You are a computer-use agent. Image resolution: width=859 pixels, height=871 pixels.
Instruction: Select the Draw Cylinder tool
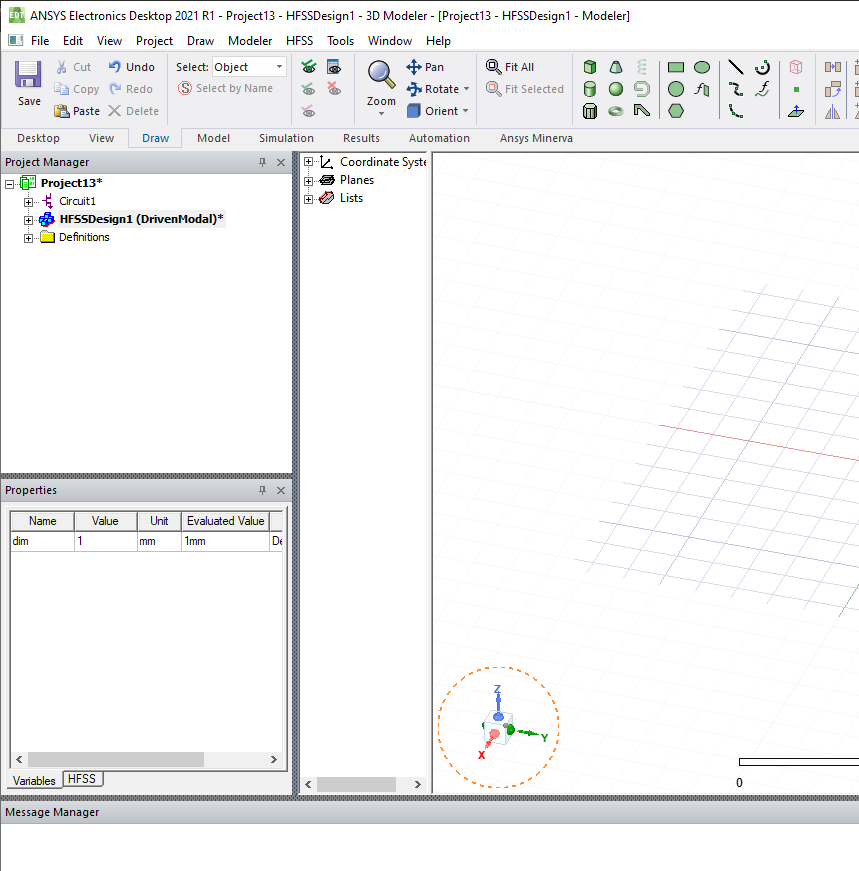point(590,89)
